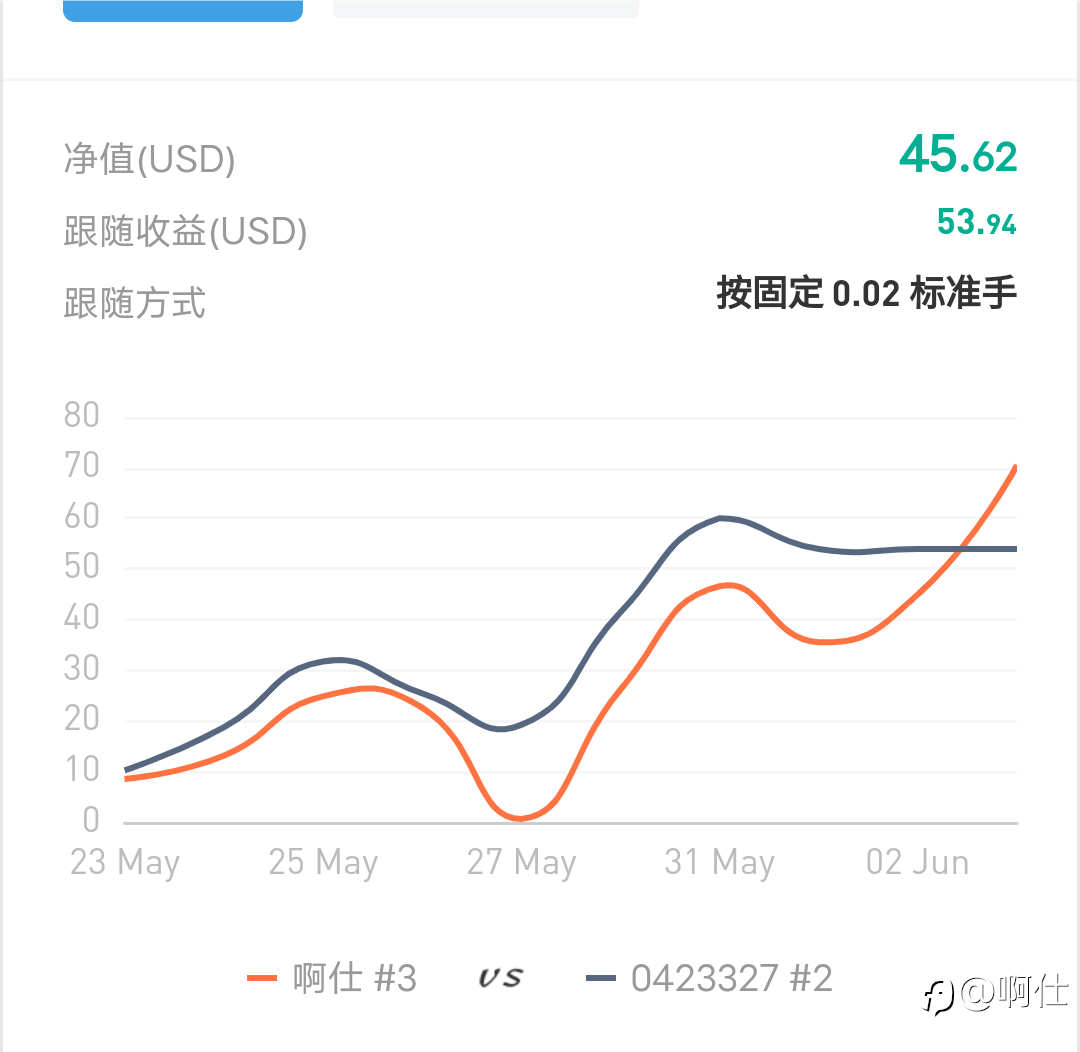Click the 02 Jun date on chart axis
Screen dimensions: 1080x1052
(917, 862)
